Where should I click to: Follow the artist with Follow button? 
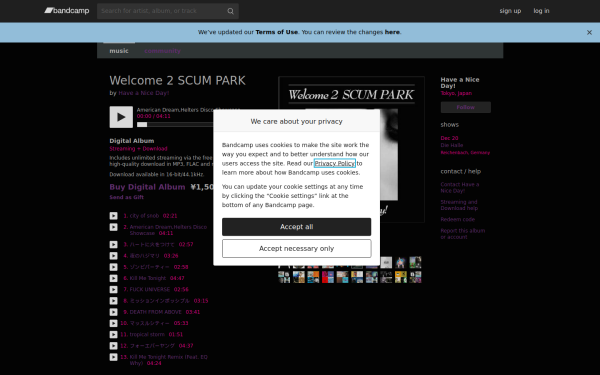[x=465, y=108]
